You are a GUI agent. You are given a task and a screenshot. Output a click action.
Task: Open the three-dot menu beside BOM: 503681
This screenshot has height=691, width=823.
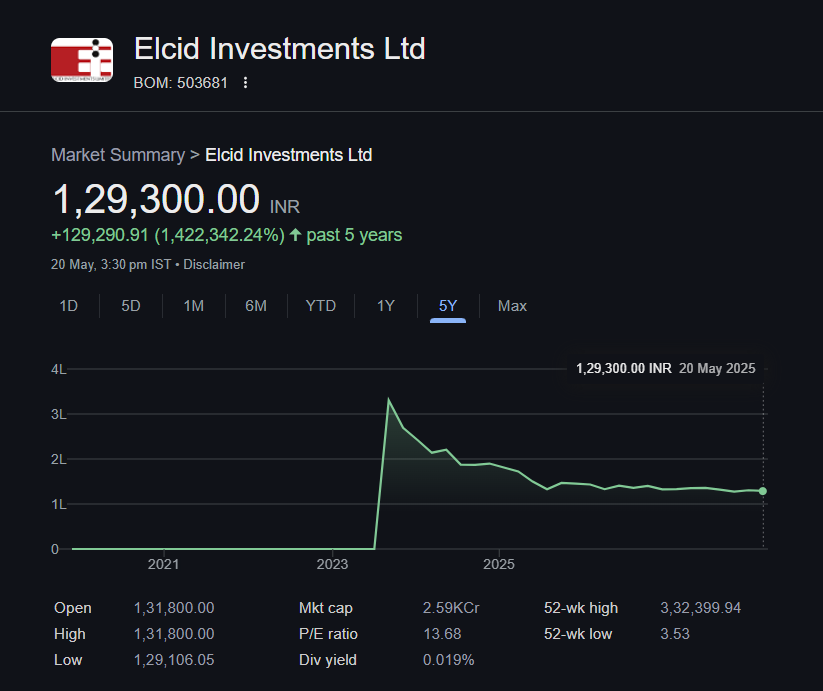click(245, 83)
